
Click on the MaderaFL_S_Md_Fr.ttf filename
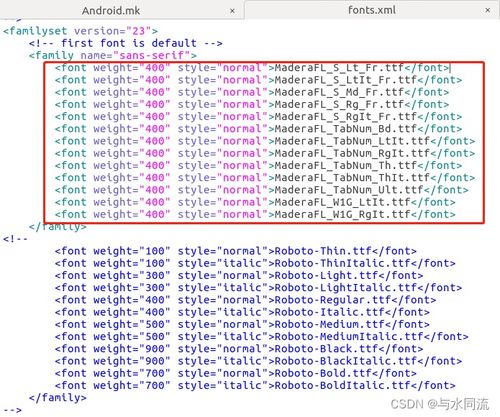339,92
